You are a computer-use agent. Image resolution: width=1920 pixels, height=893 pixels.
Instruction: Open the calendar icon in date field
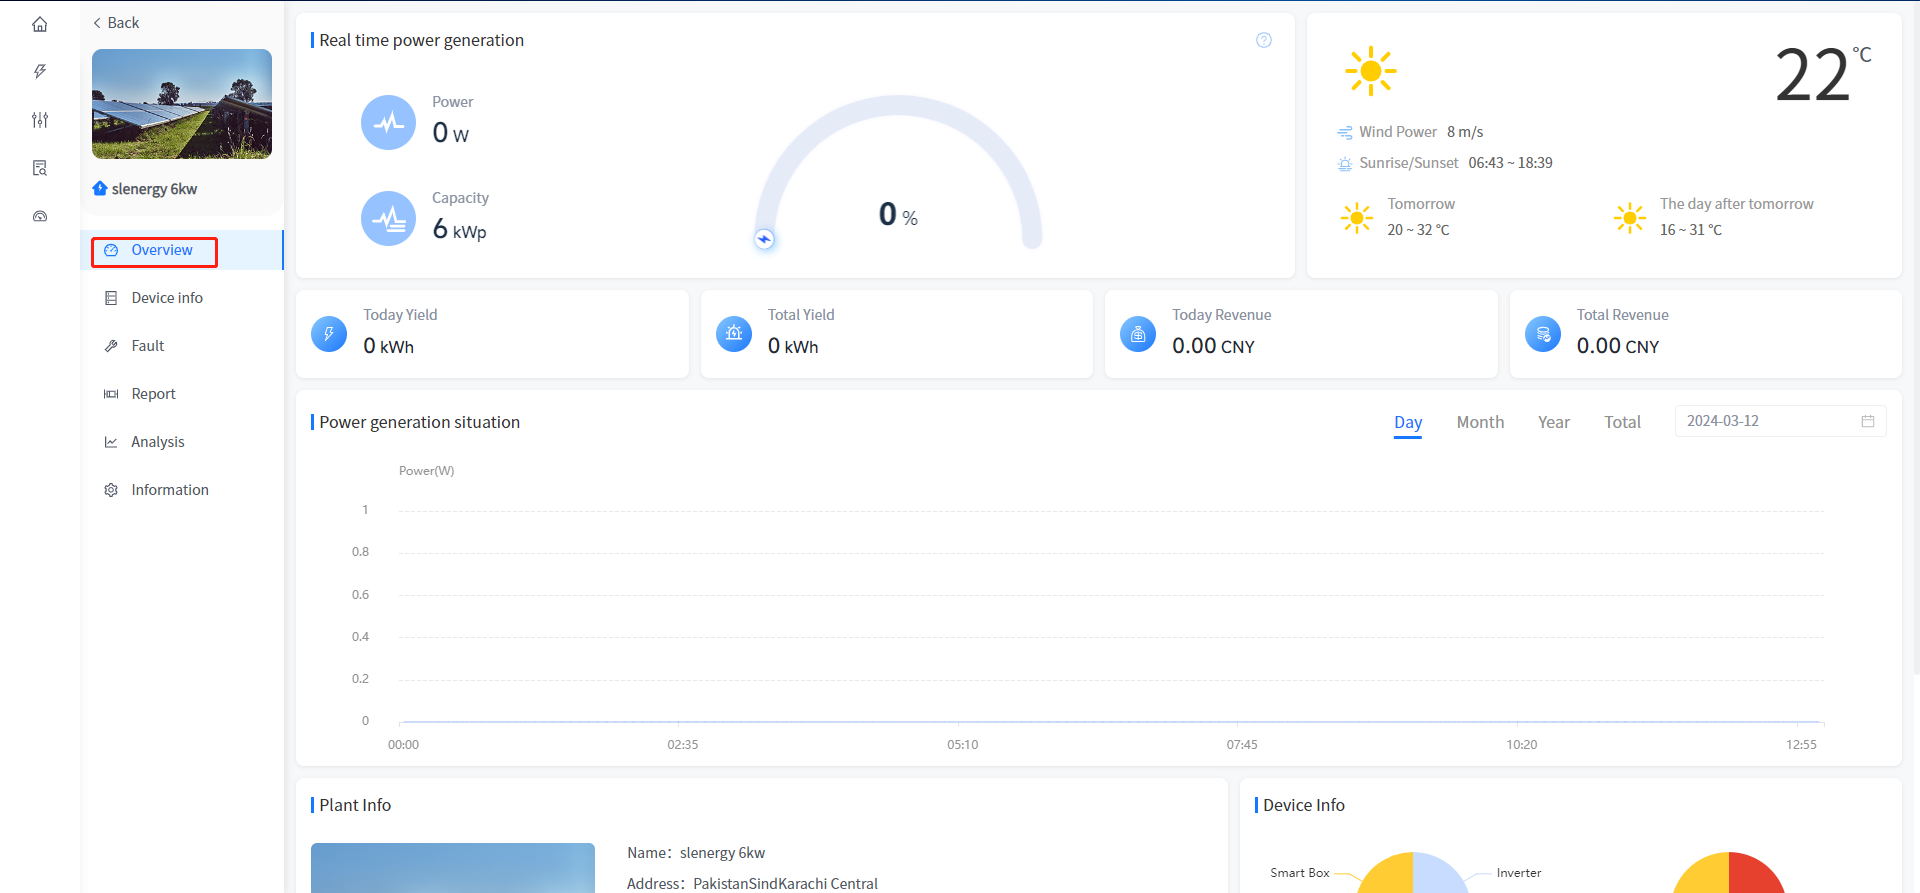(1867, 421)
